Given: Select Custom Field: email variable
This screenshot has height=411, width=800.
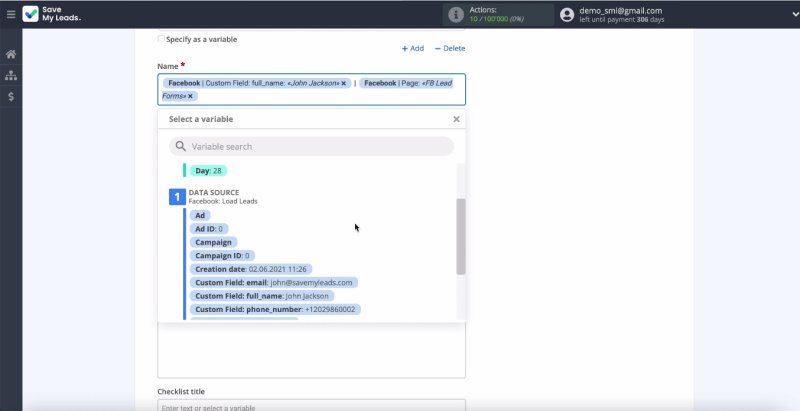Looking at the screenshot, I should click(273, 283).
